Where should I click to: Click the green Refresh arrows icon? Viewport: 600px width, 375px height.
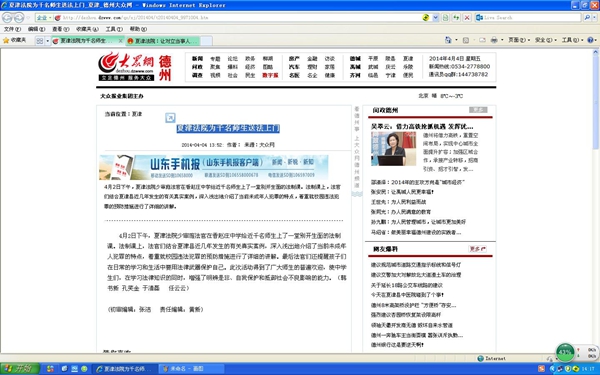tap(456, 18)
